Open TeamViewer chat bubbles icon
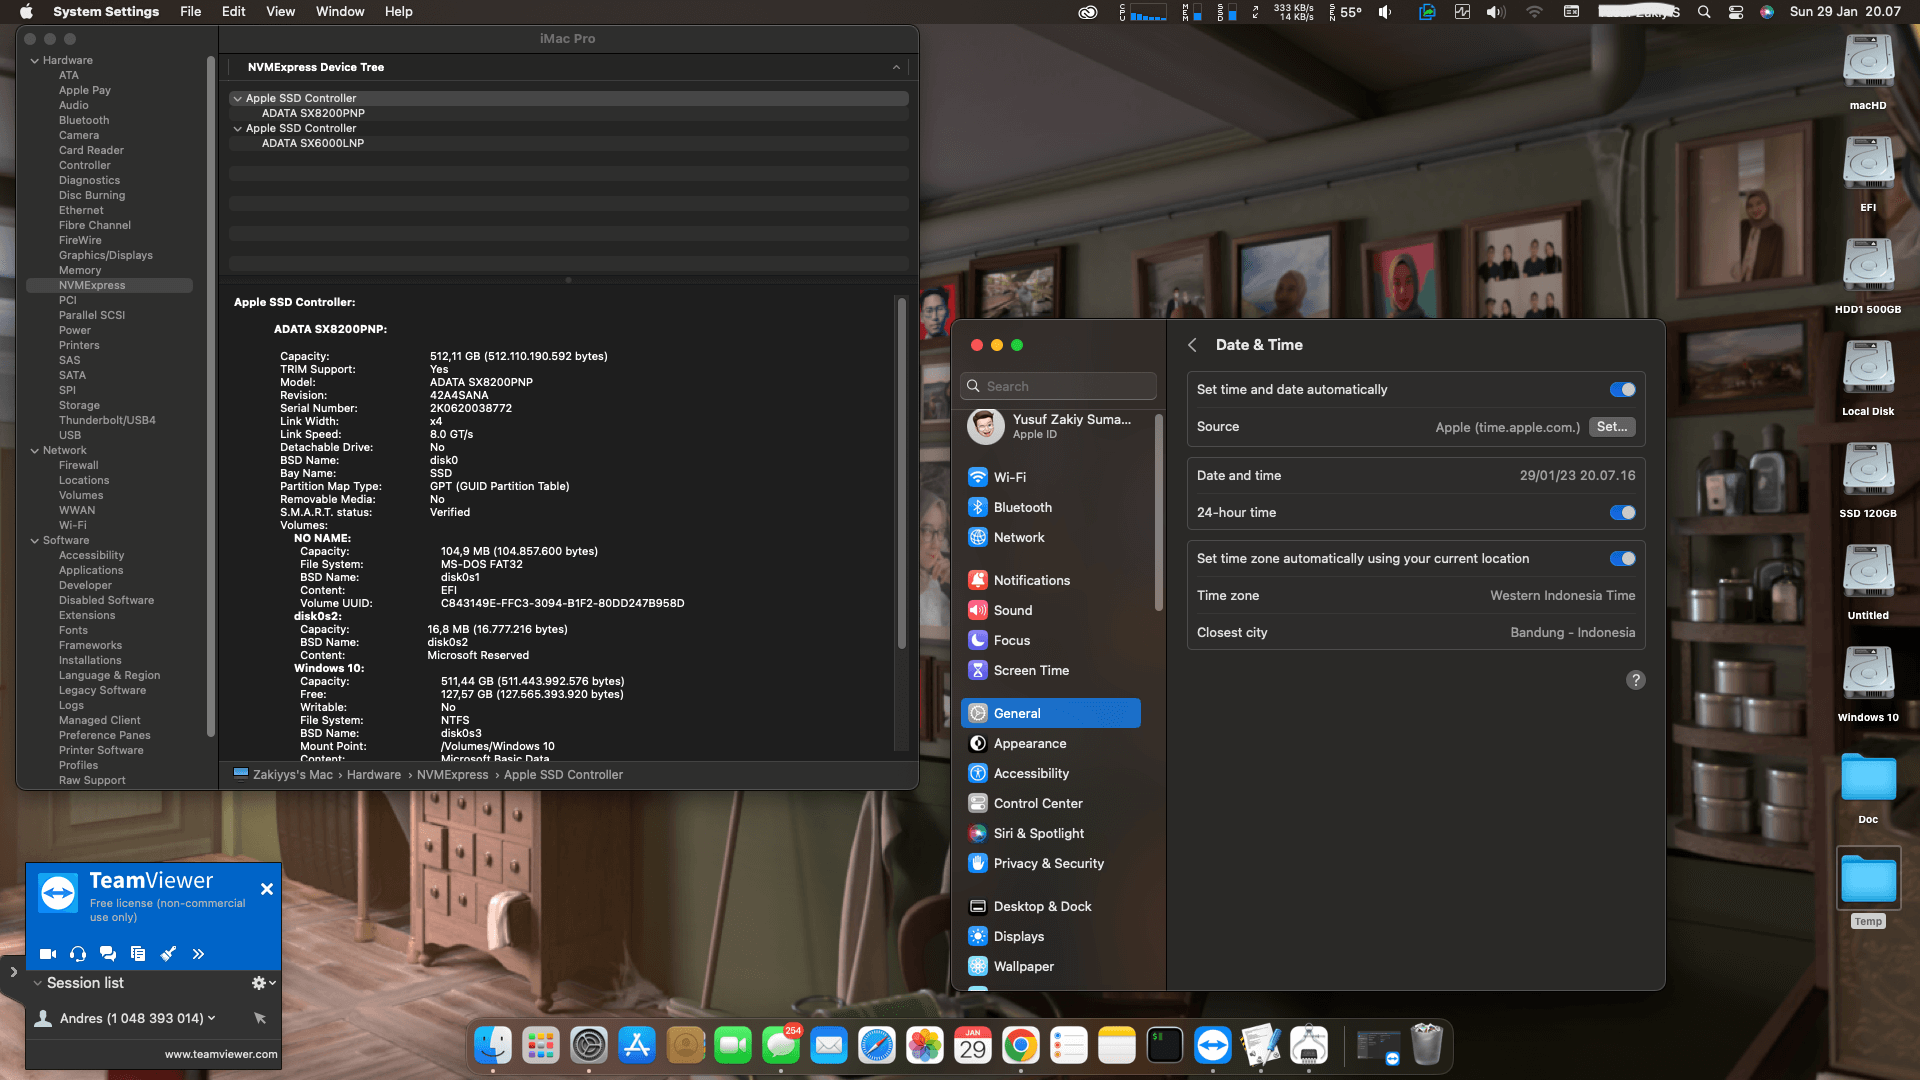The width and height of the screenshot is (1920, 1080). tap(108, 954)
